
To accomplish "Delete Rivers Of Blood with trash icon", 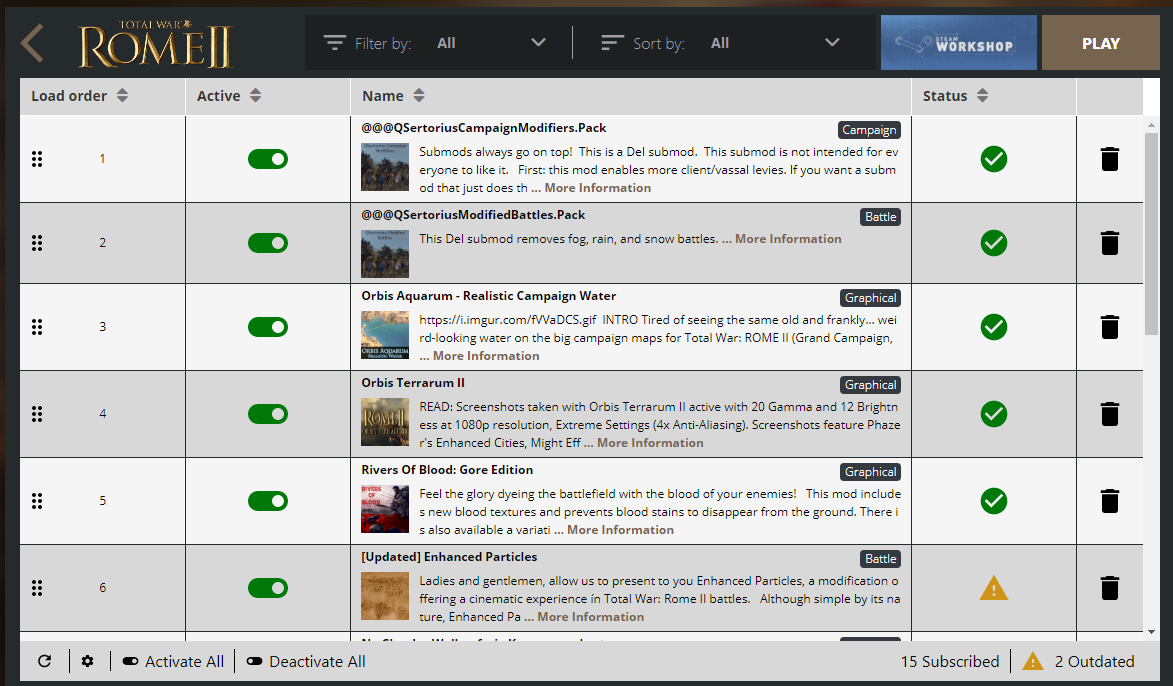I will [1109, 500].
